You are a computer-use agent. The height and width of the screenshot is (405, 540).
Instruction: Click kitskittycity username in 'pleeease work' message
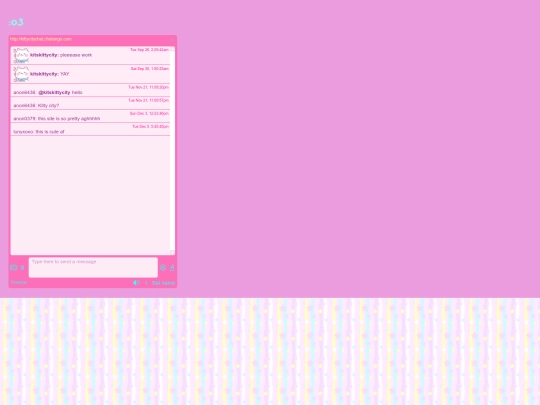click(x=44, y=55)
